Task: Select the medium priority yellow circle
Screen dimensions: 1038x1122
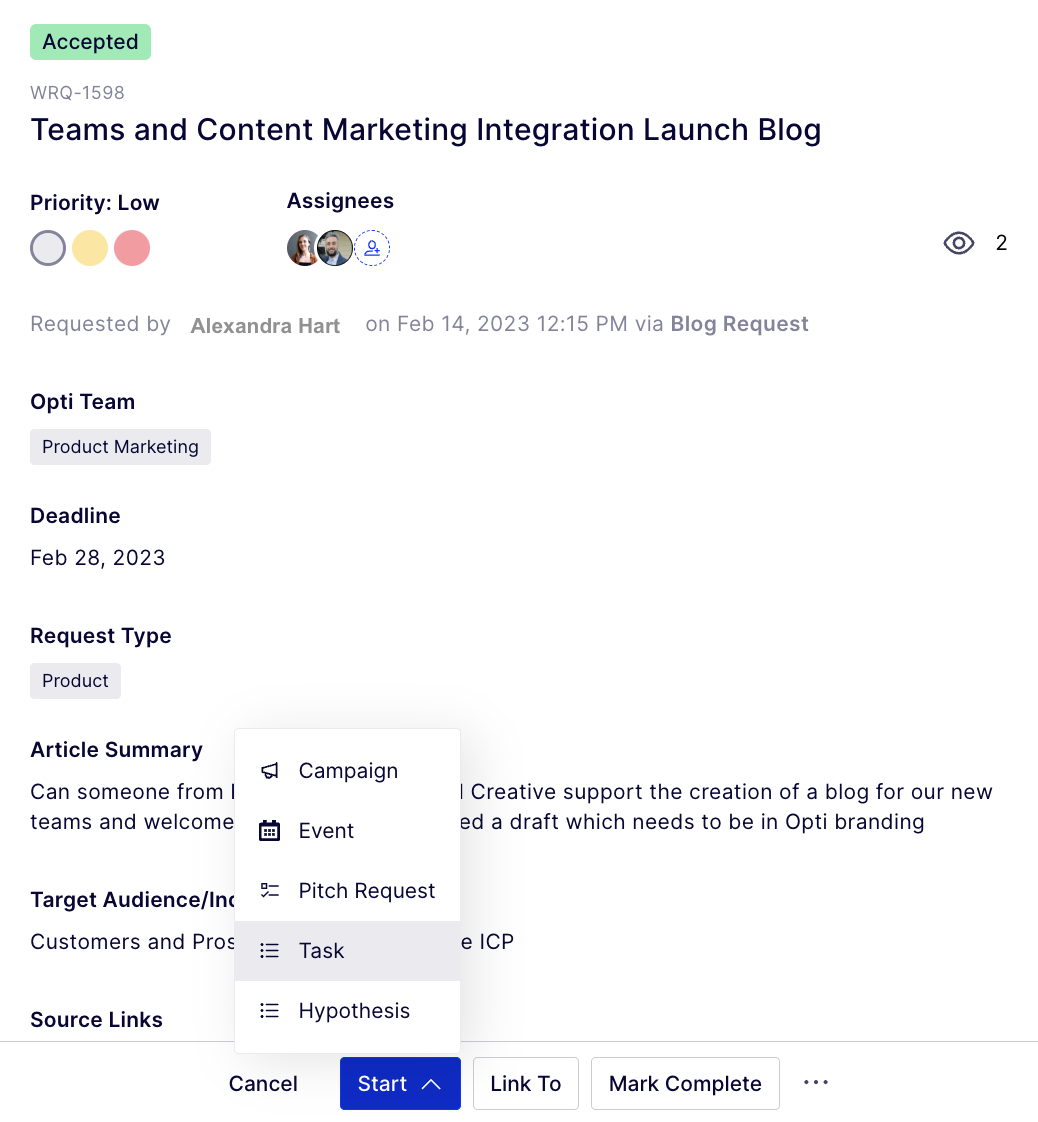Action: pos(90,248)
